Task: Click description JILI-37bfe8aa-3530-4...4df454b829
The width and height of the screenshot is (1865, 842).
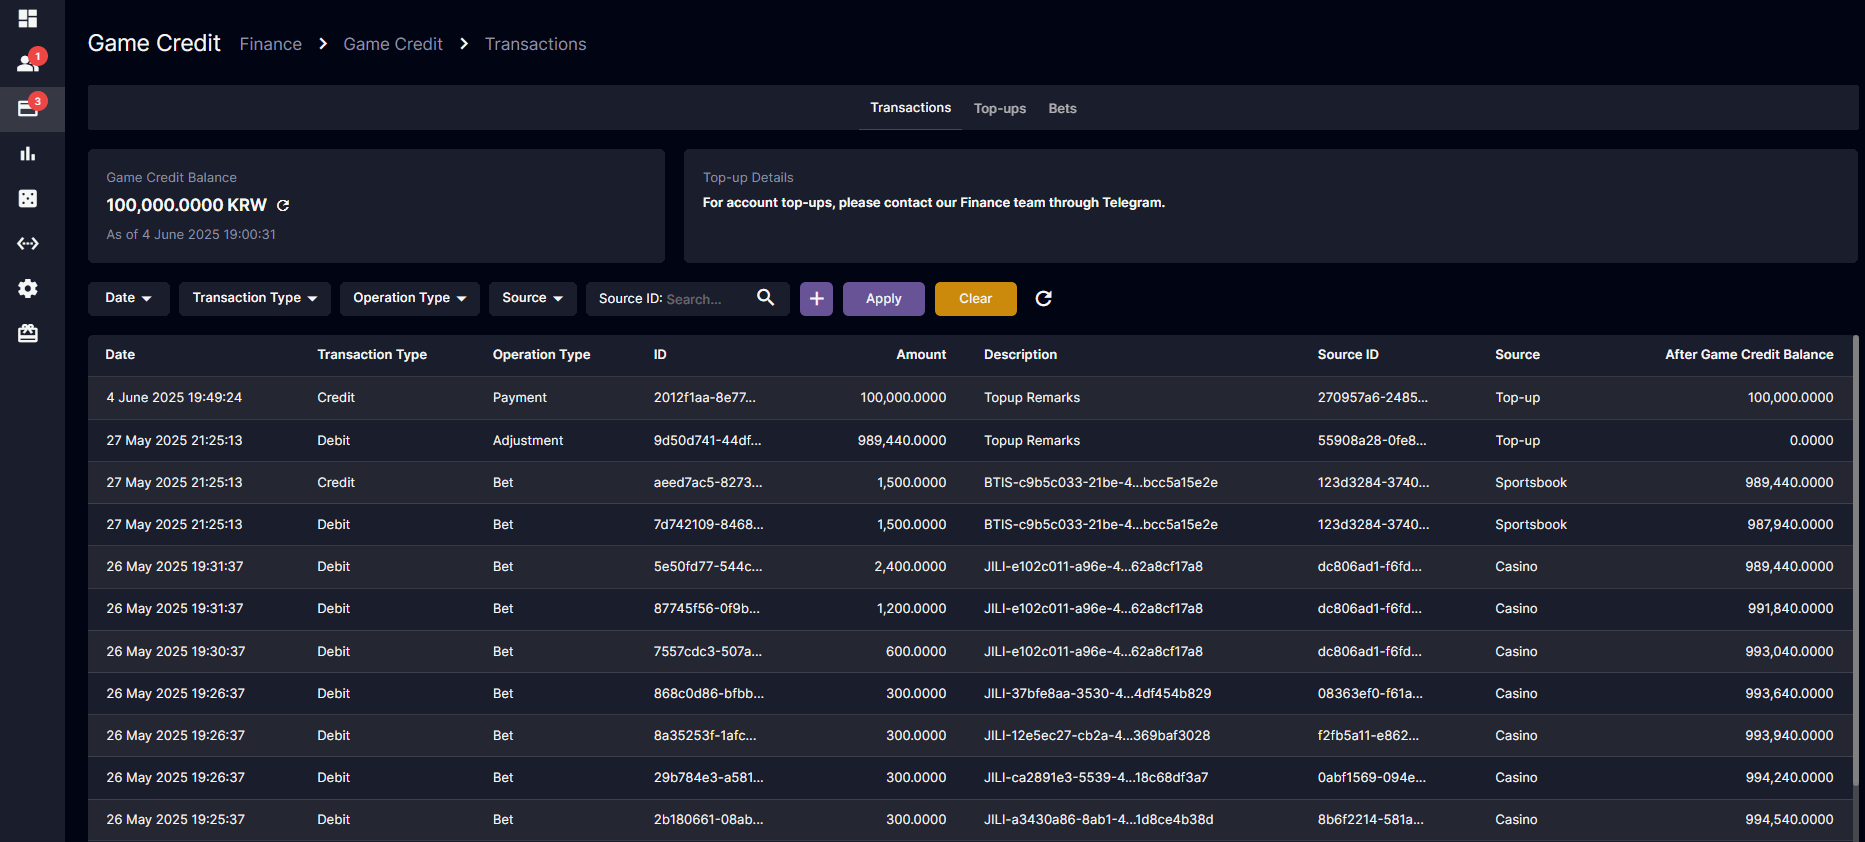Action: tap(1097, 694)
